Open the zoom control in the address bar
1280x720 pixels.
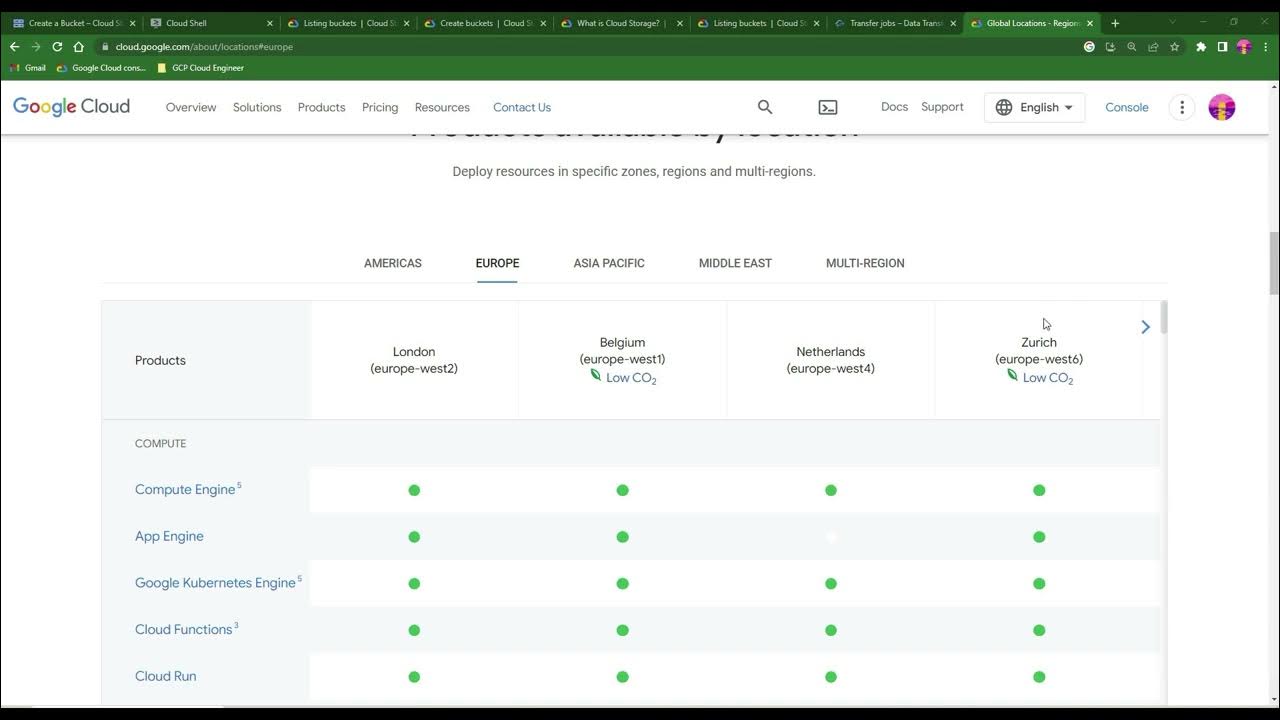pos(1132,46)
